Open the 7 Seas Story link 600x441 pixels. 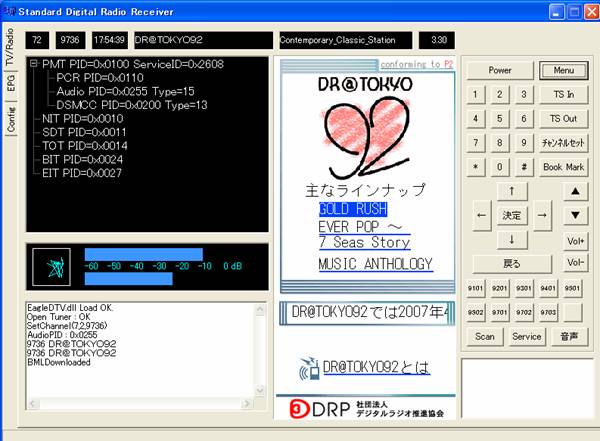click(364, 242)
